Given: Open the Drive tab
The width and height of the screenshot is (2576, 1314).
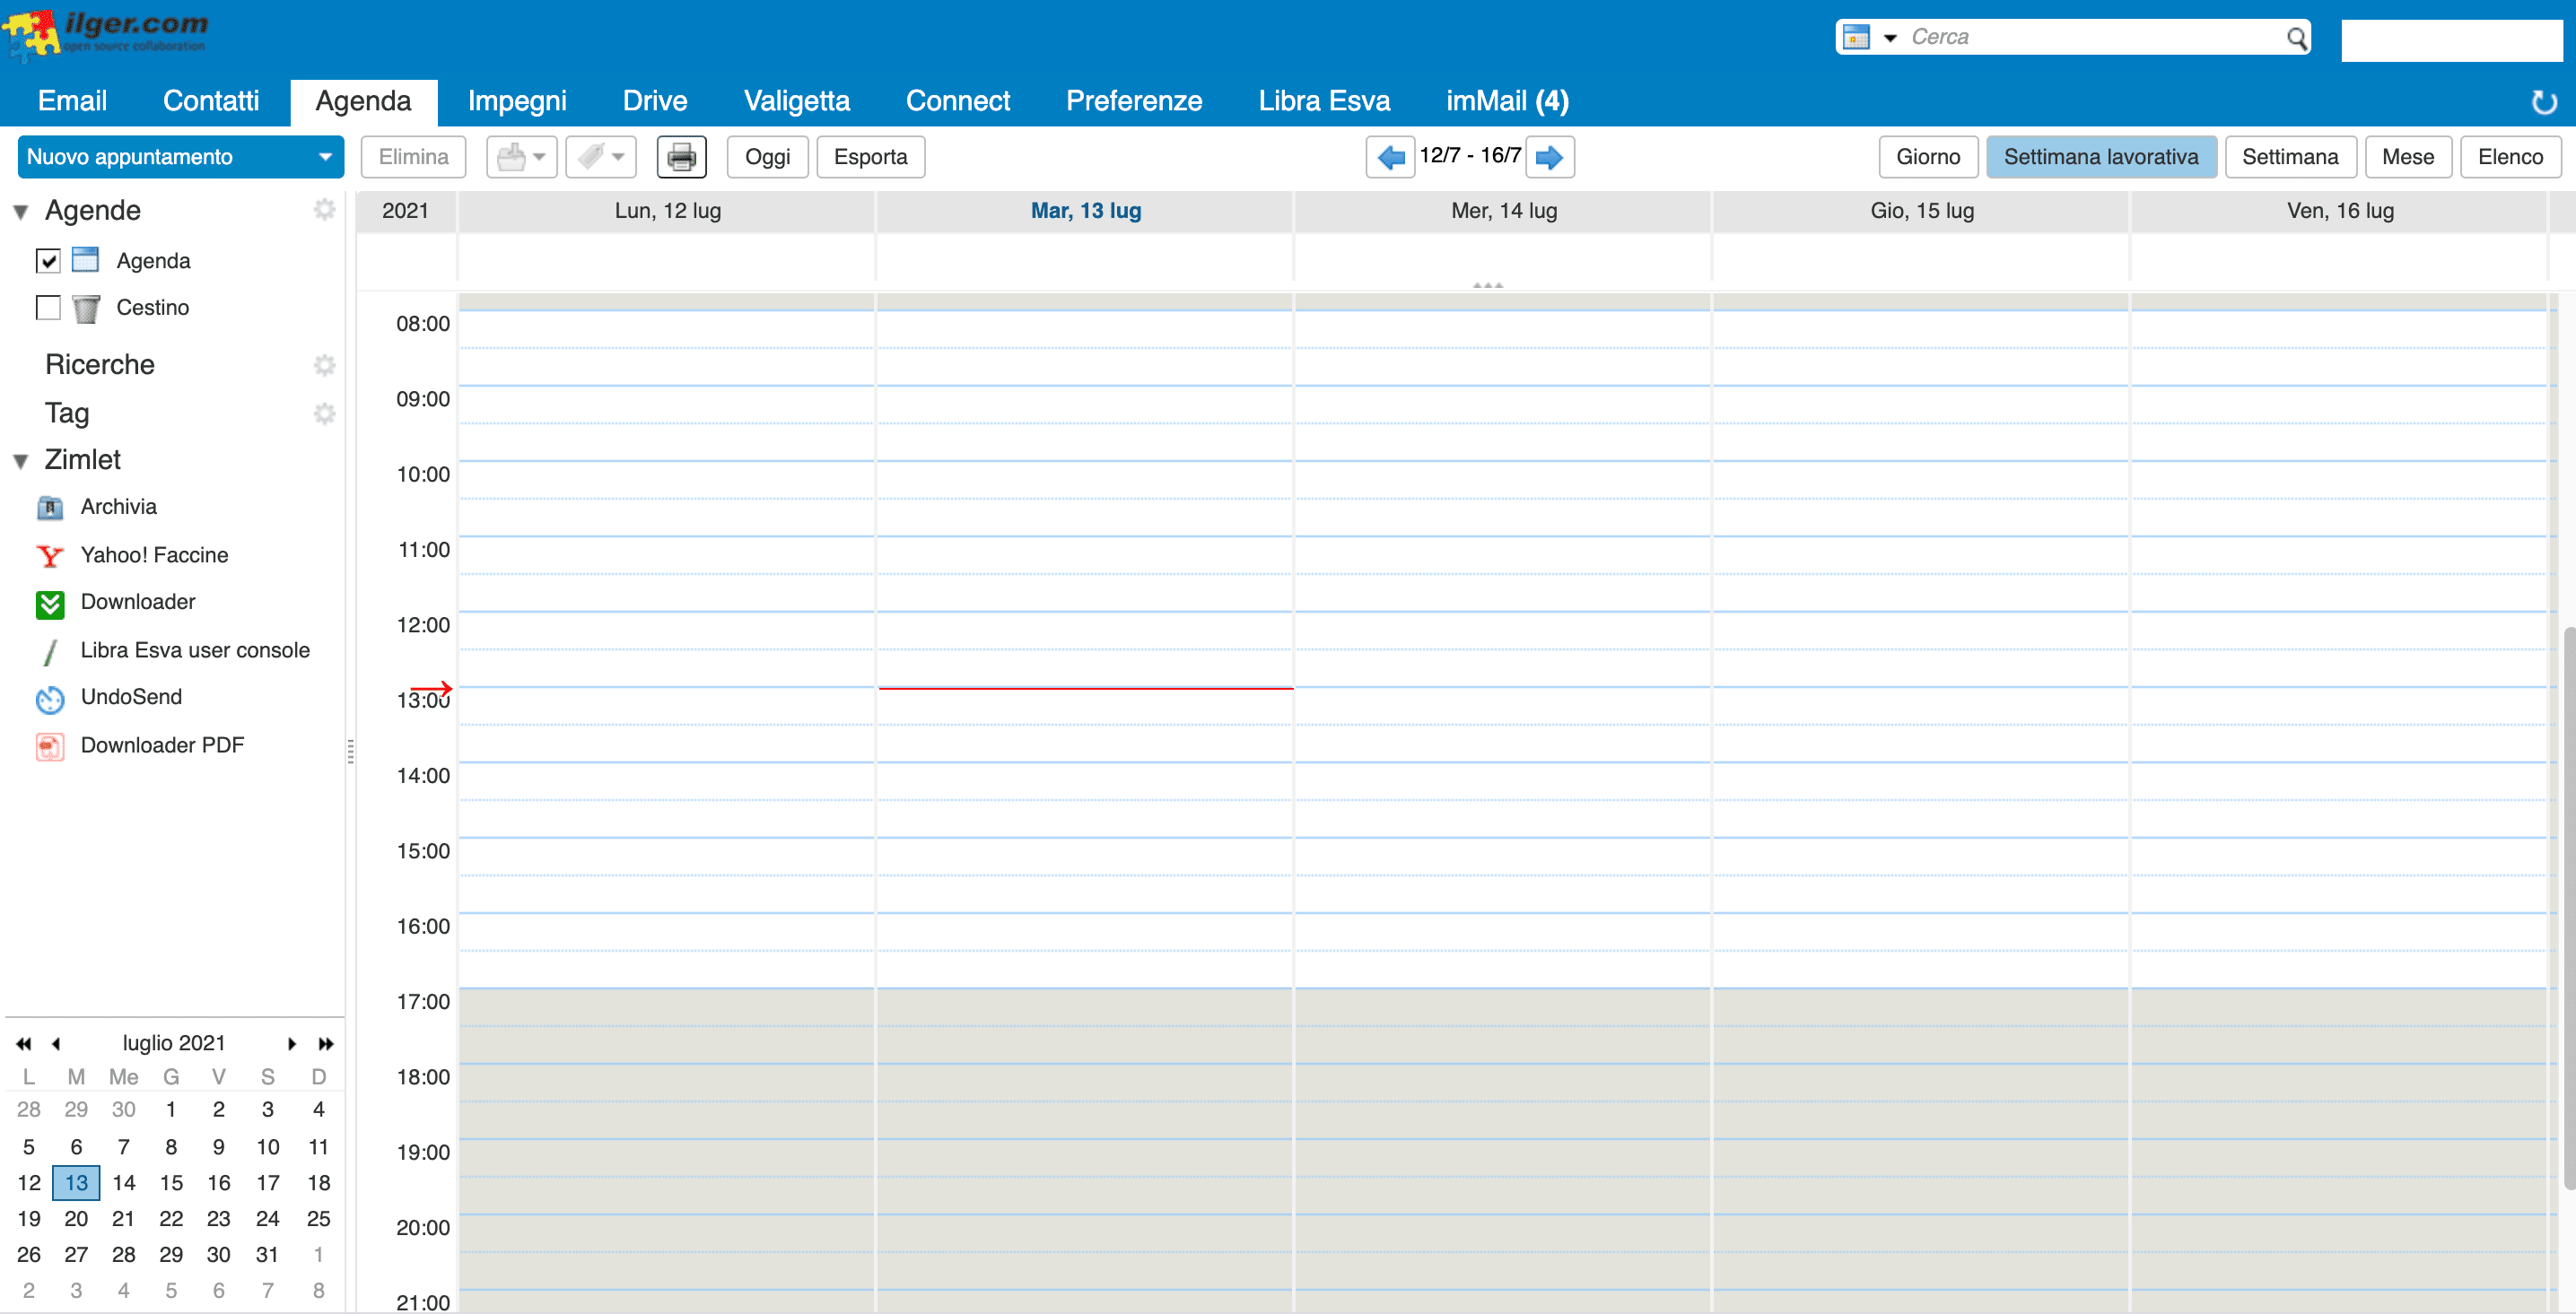Looking at the screenshot, I should tap(655, 101).
